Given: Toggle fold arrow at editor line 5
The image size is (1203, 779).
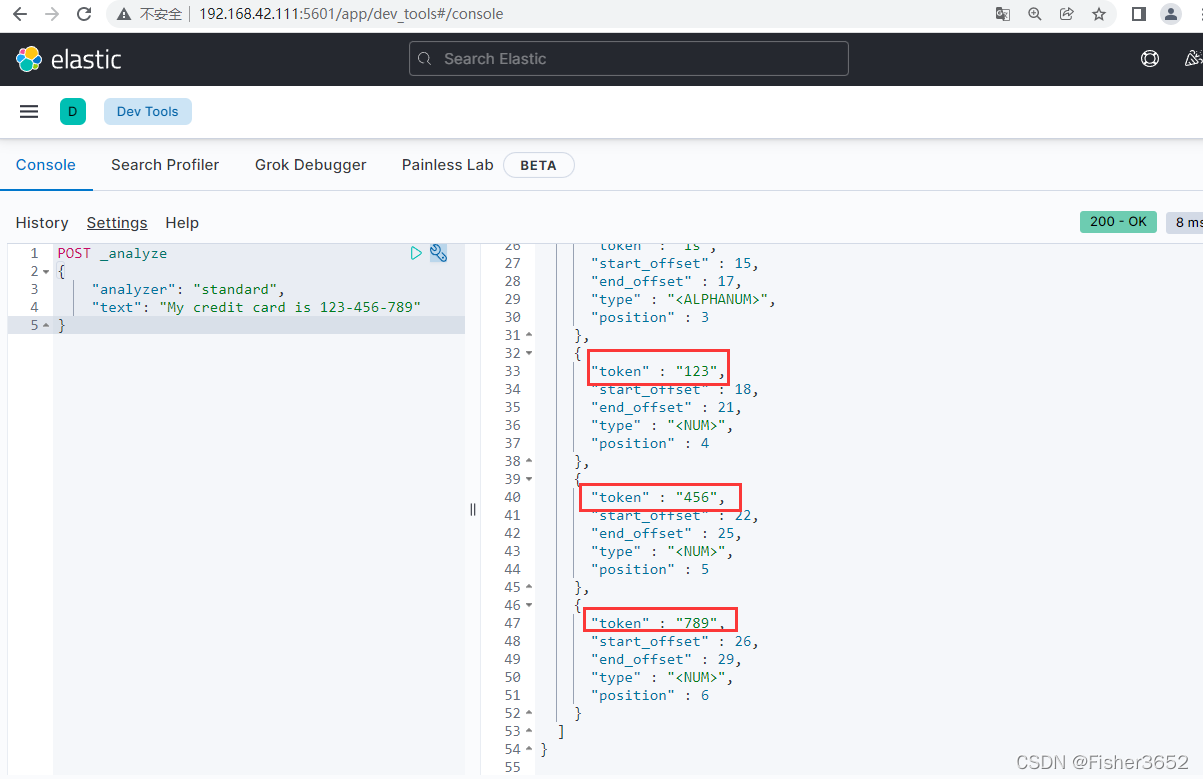Looking at the screenshot, I should point(46,326).
